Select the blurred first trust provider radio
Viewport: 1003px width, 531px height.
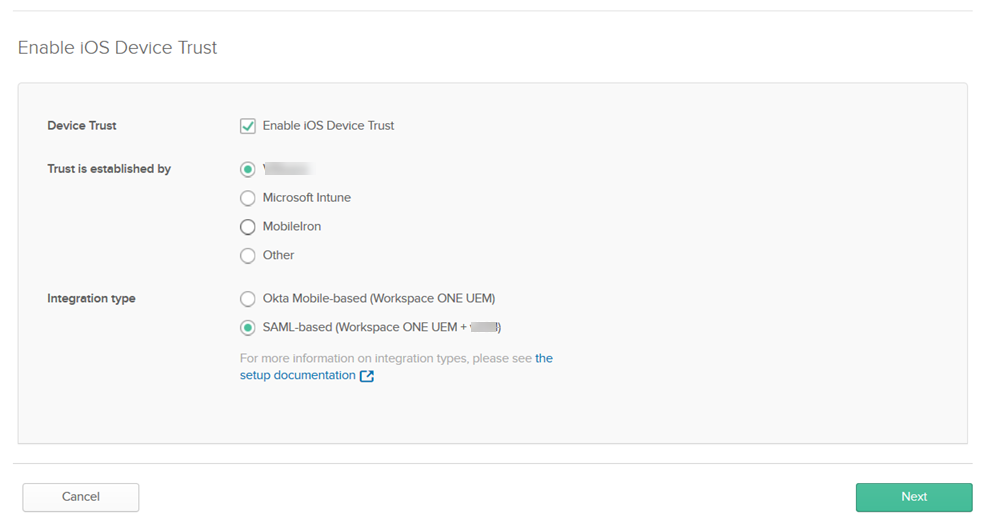tap(248, 170)
